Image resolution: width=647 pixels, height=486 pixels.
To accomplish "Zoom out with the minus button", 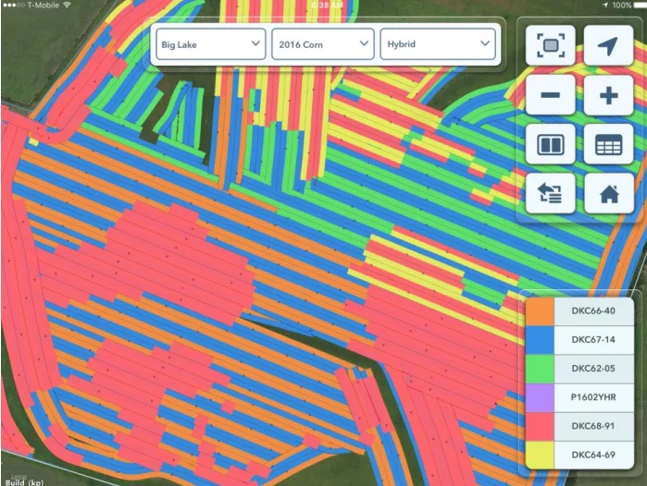I will click(552, 97).
